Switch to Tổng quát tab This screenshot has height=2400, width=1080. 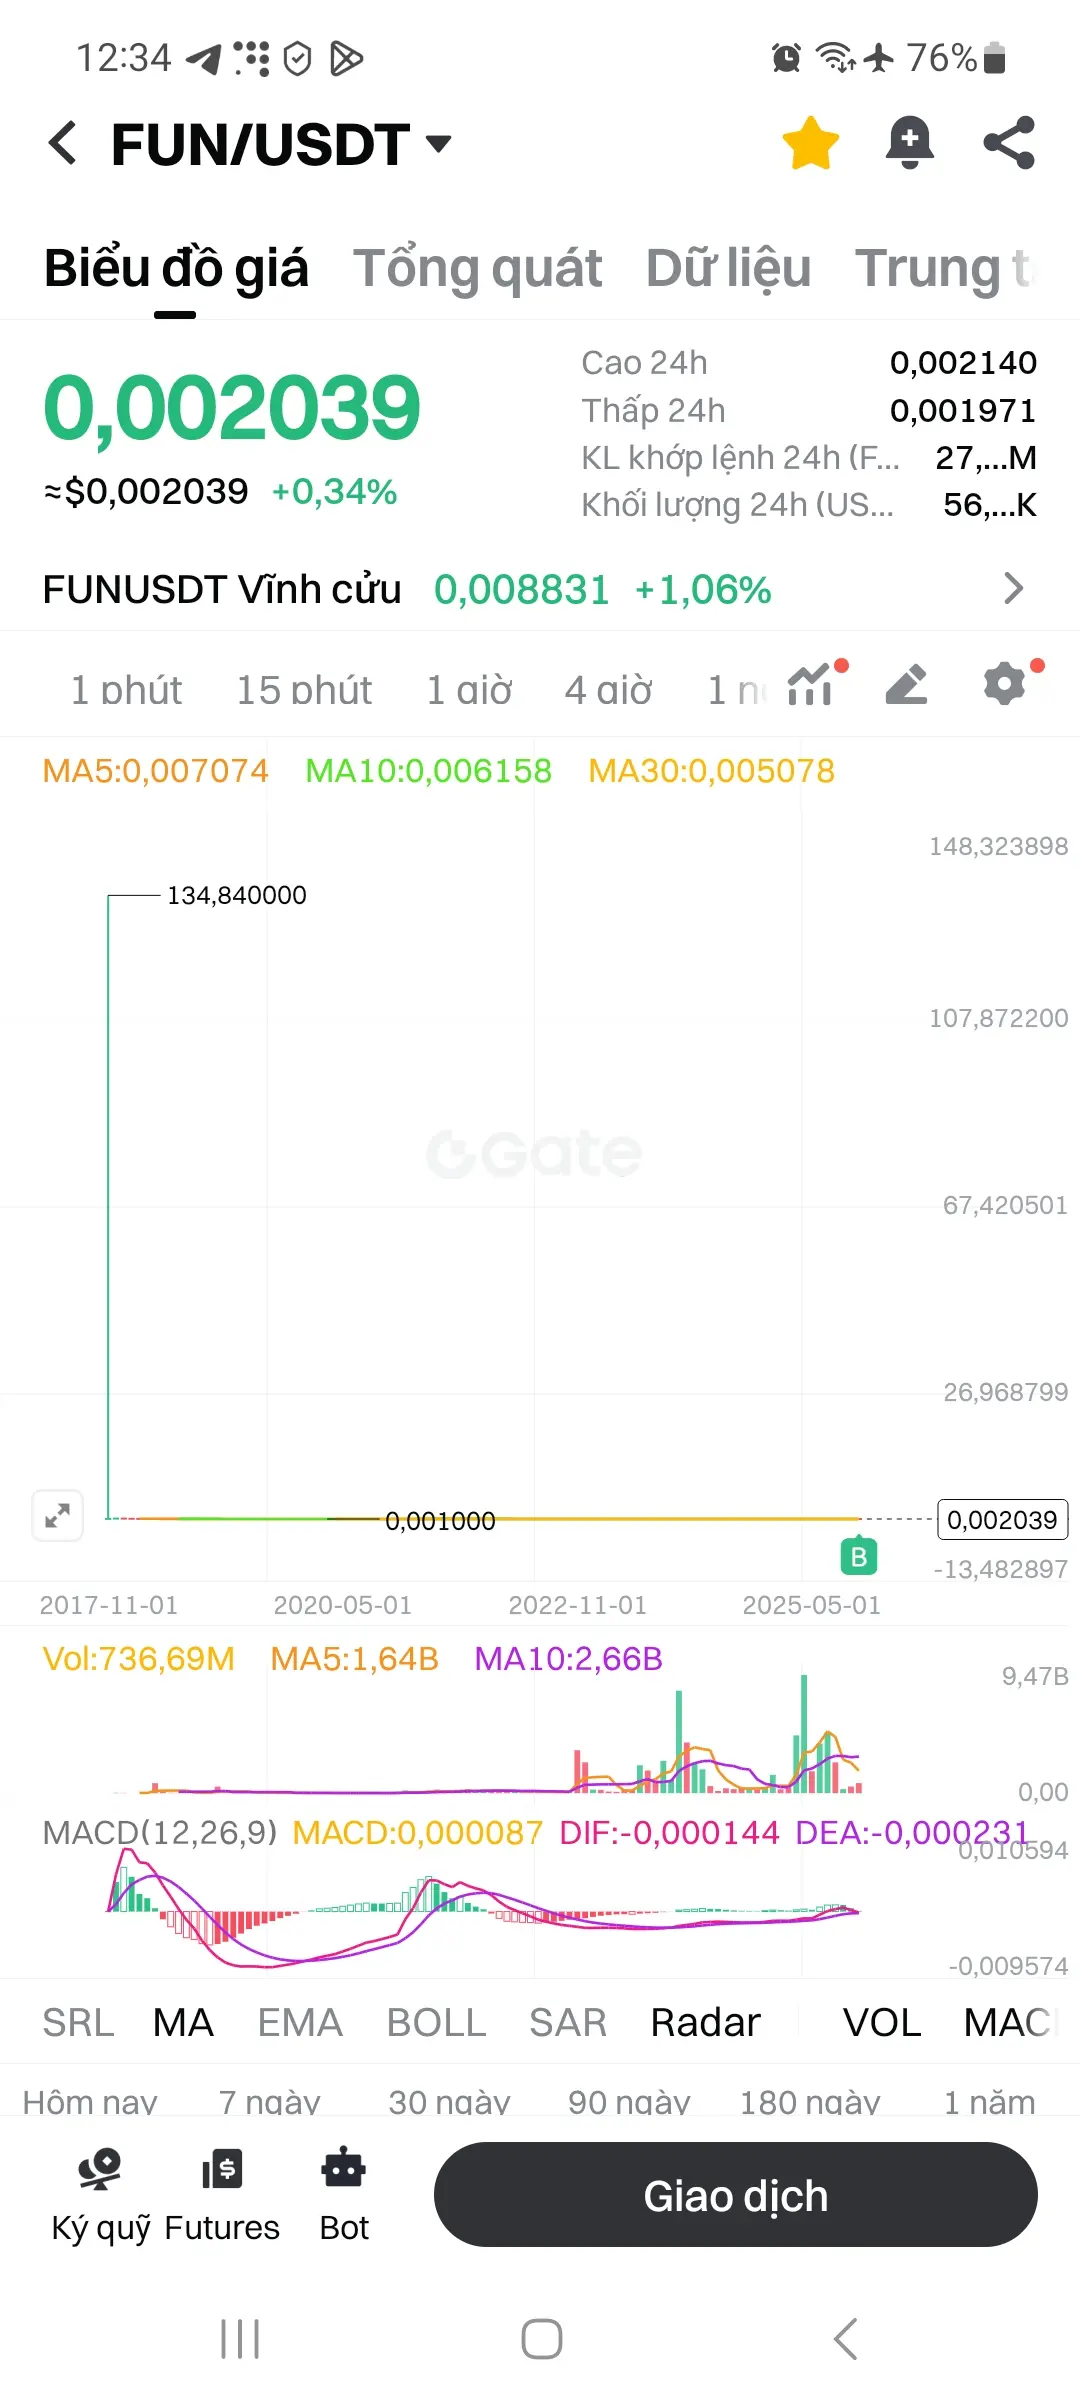point(477,268)
